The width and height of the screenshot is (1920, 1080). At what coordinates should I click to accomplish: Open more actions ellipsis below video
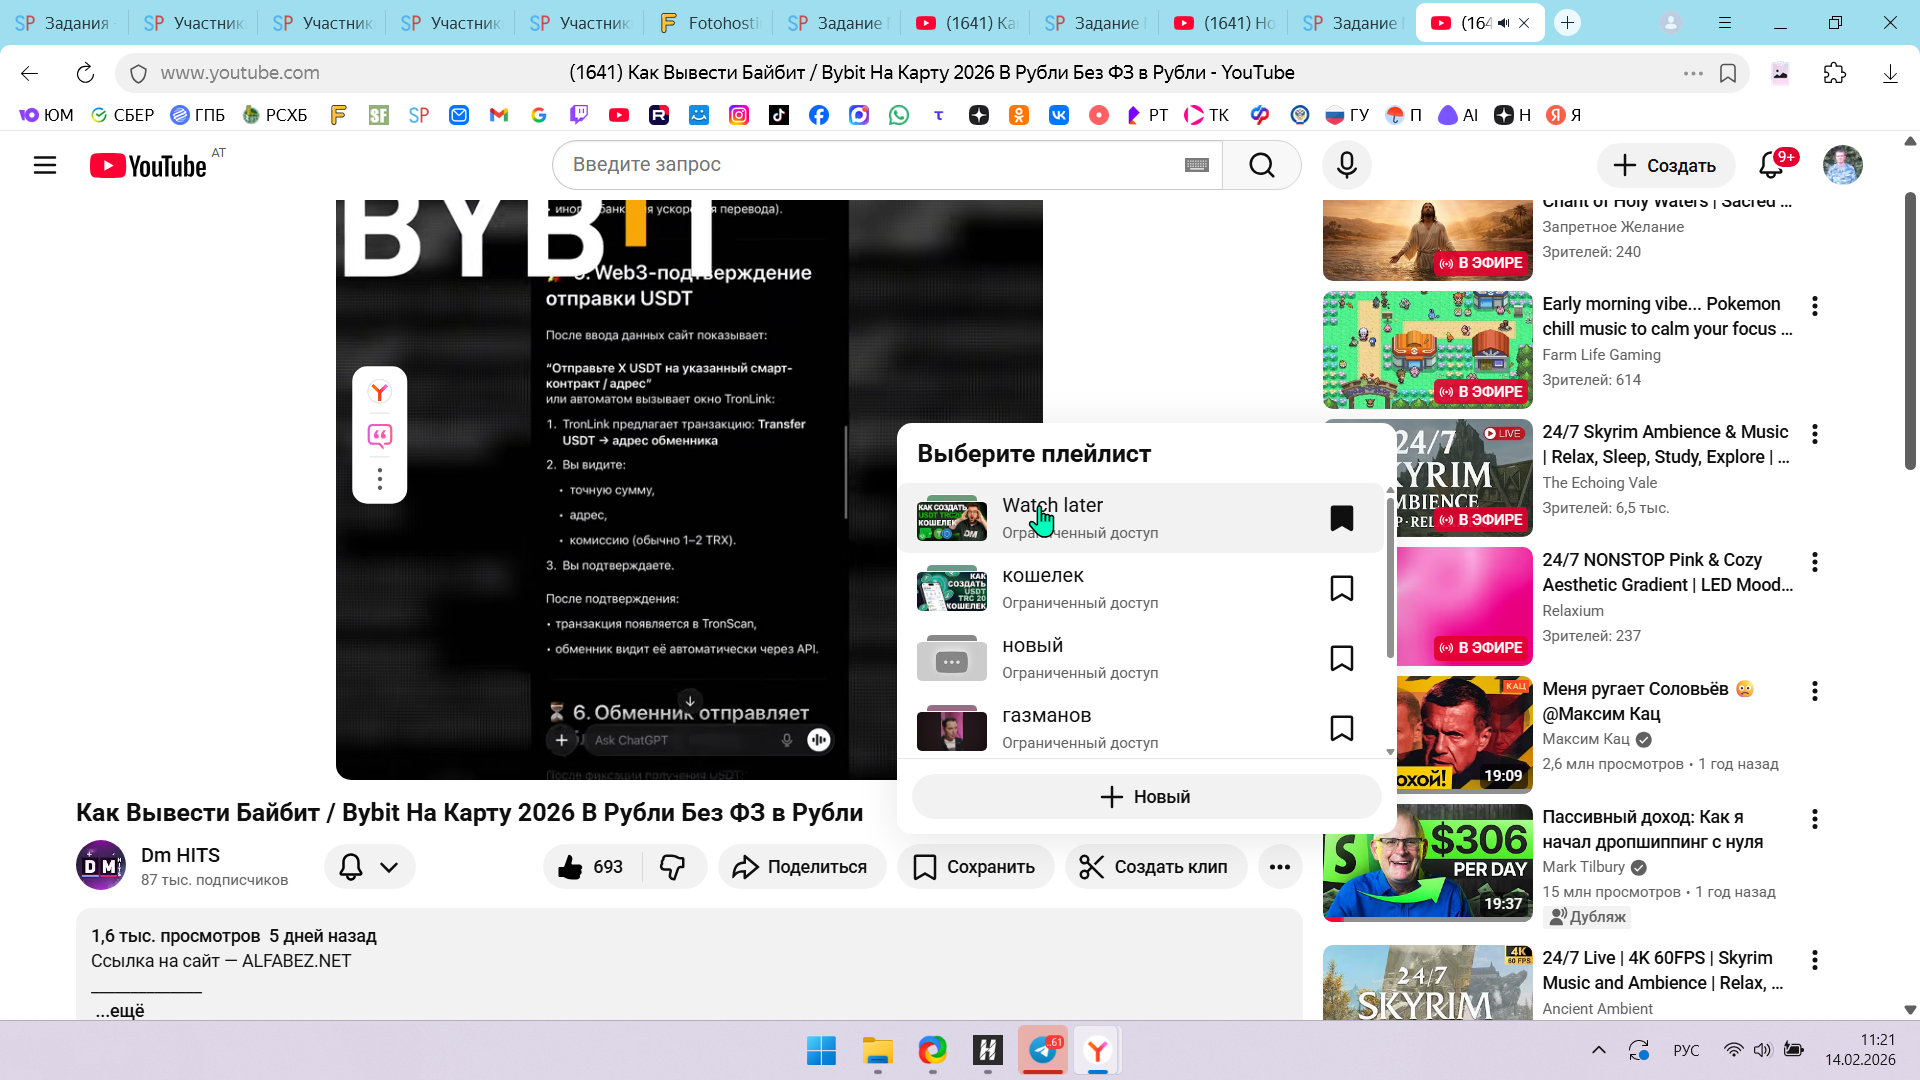click(1279, 867)
